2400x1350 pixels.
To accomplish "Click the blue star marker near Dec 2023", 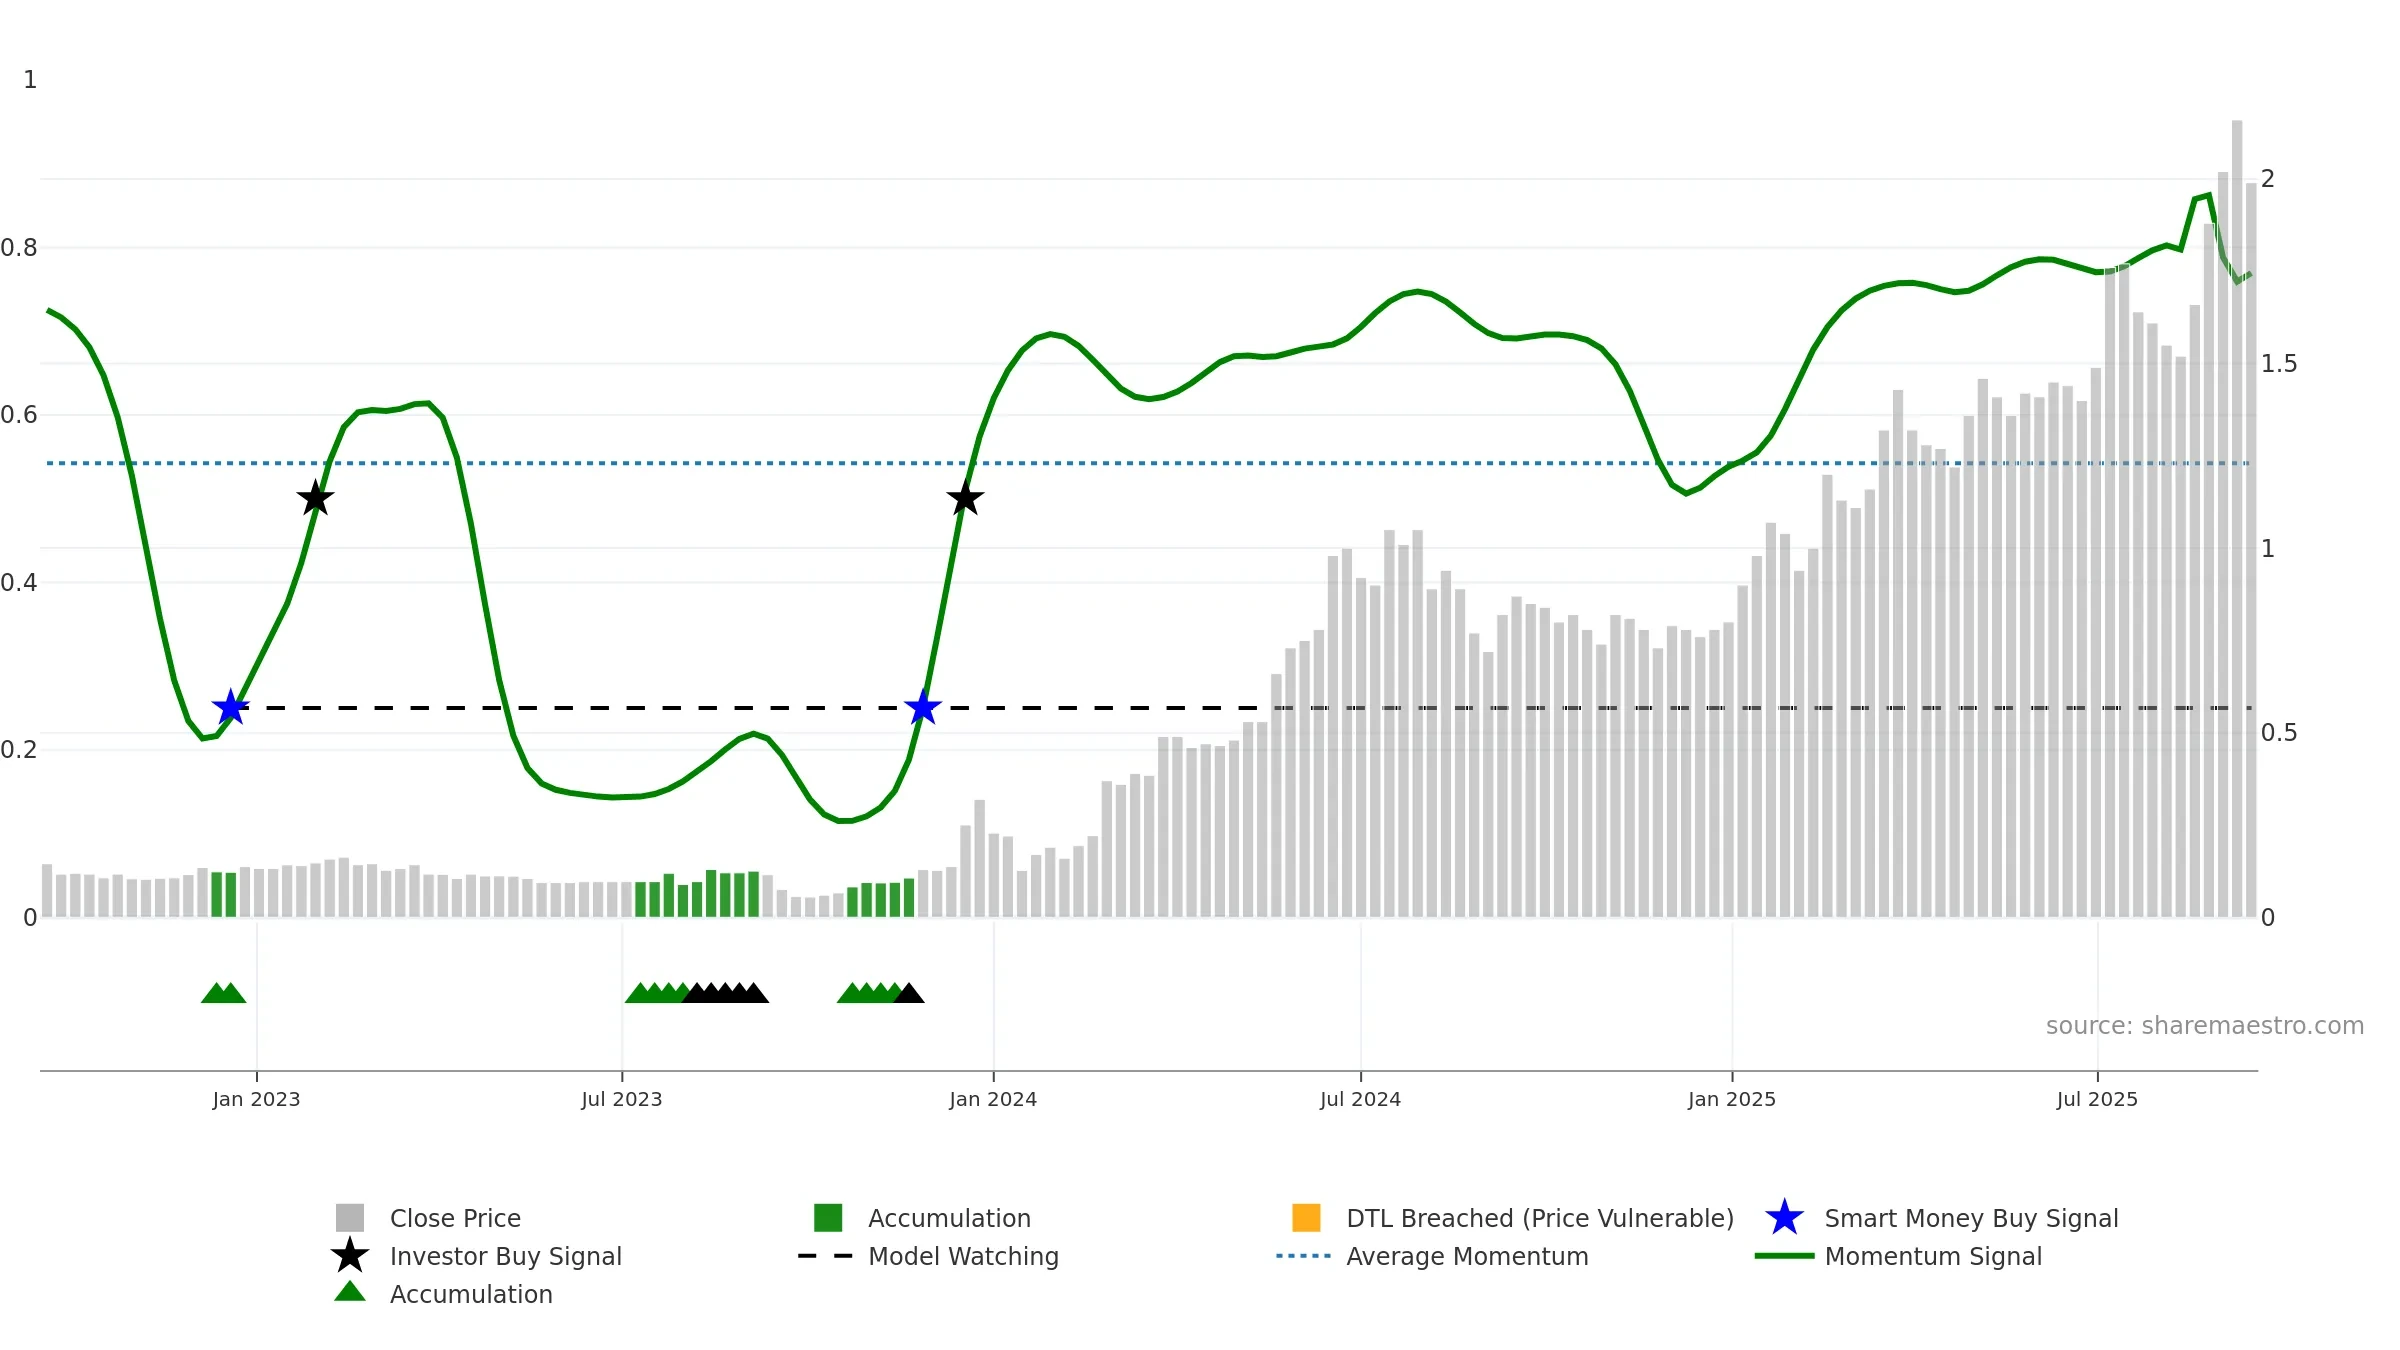I will [923, 707].
